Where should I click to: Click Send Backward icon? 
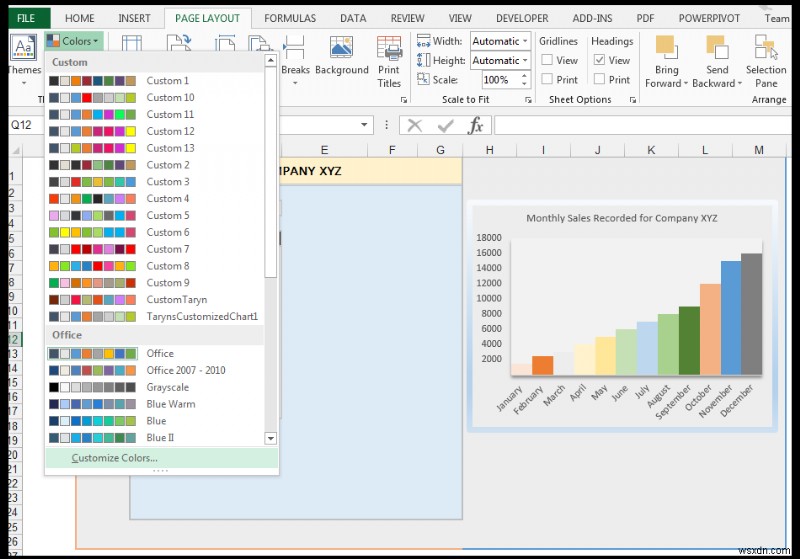717,47
